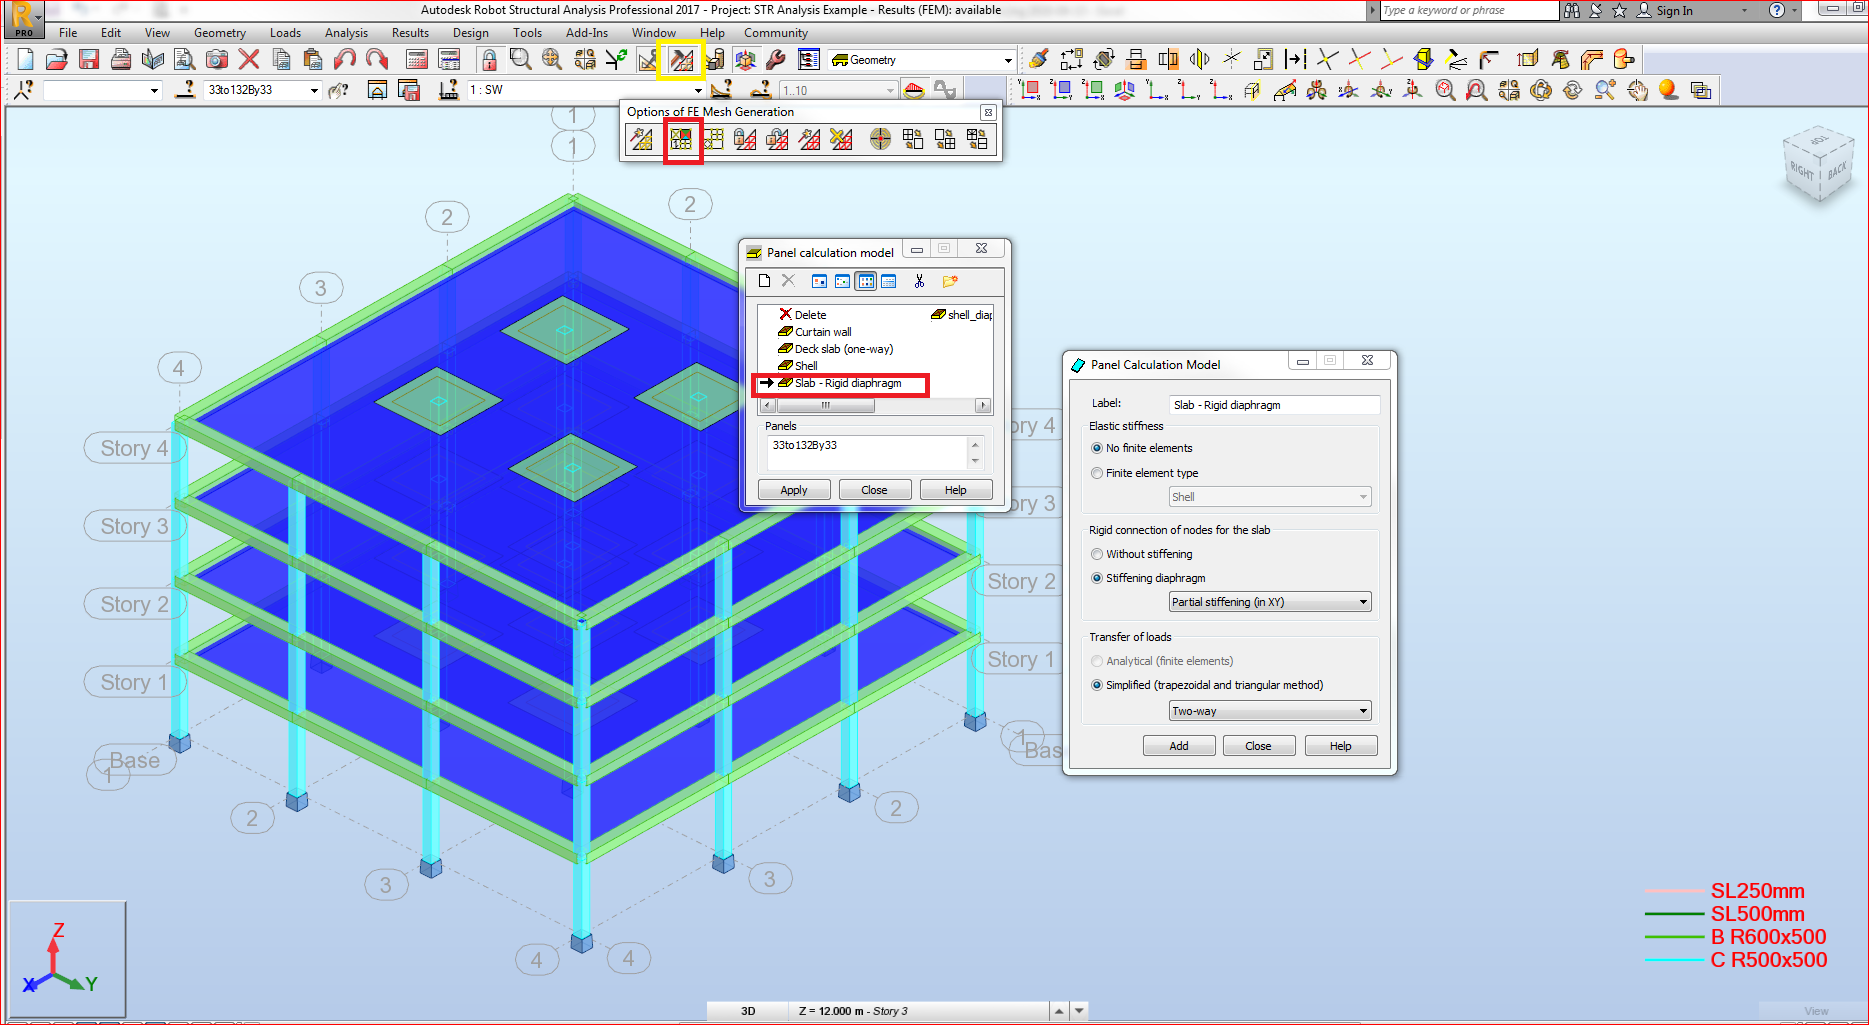Click the Add button in Panel Calculation Model

click(1179, 746)
